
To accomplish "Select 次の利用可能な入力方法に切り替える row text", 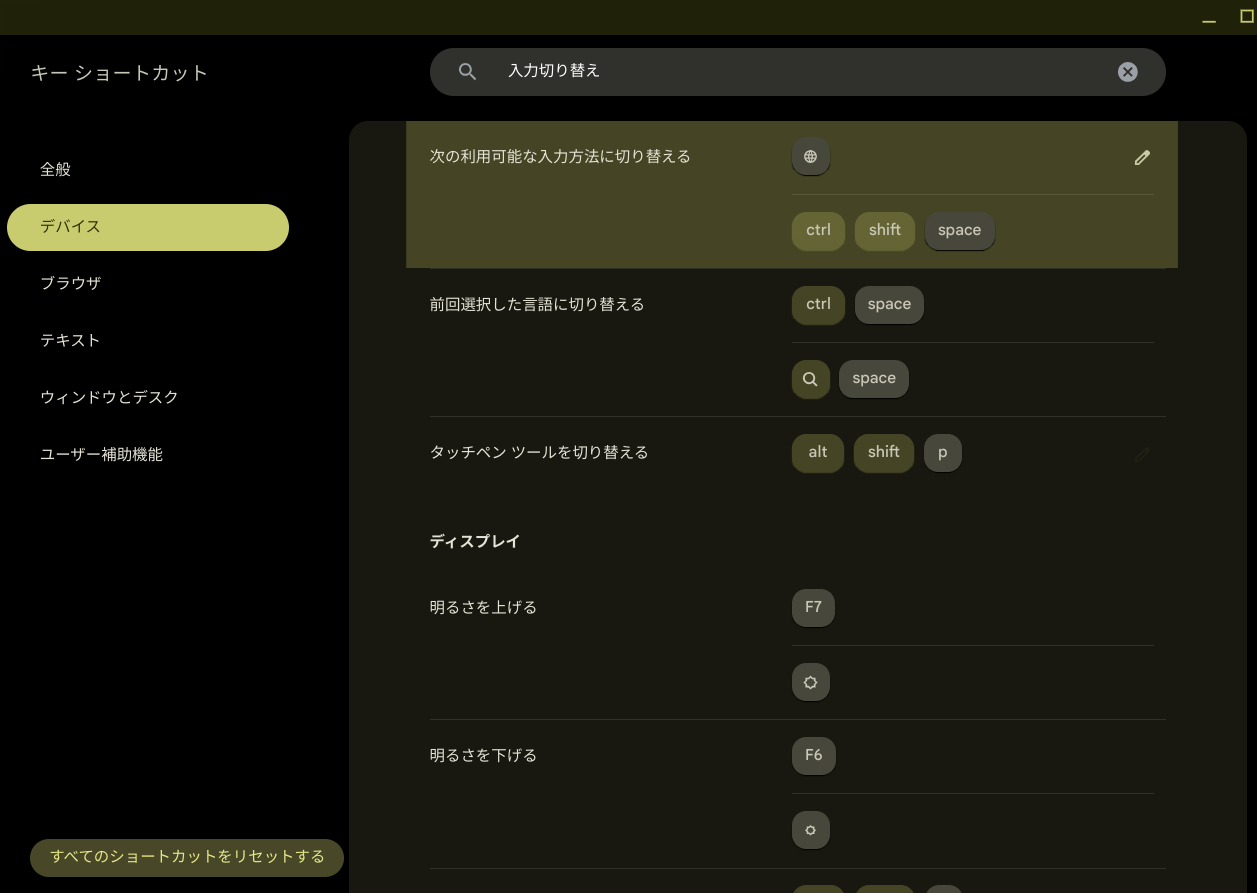I will tap(560, 157).
